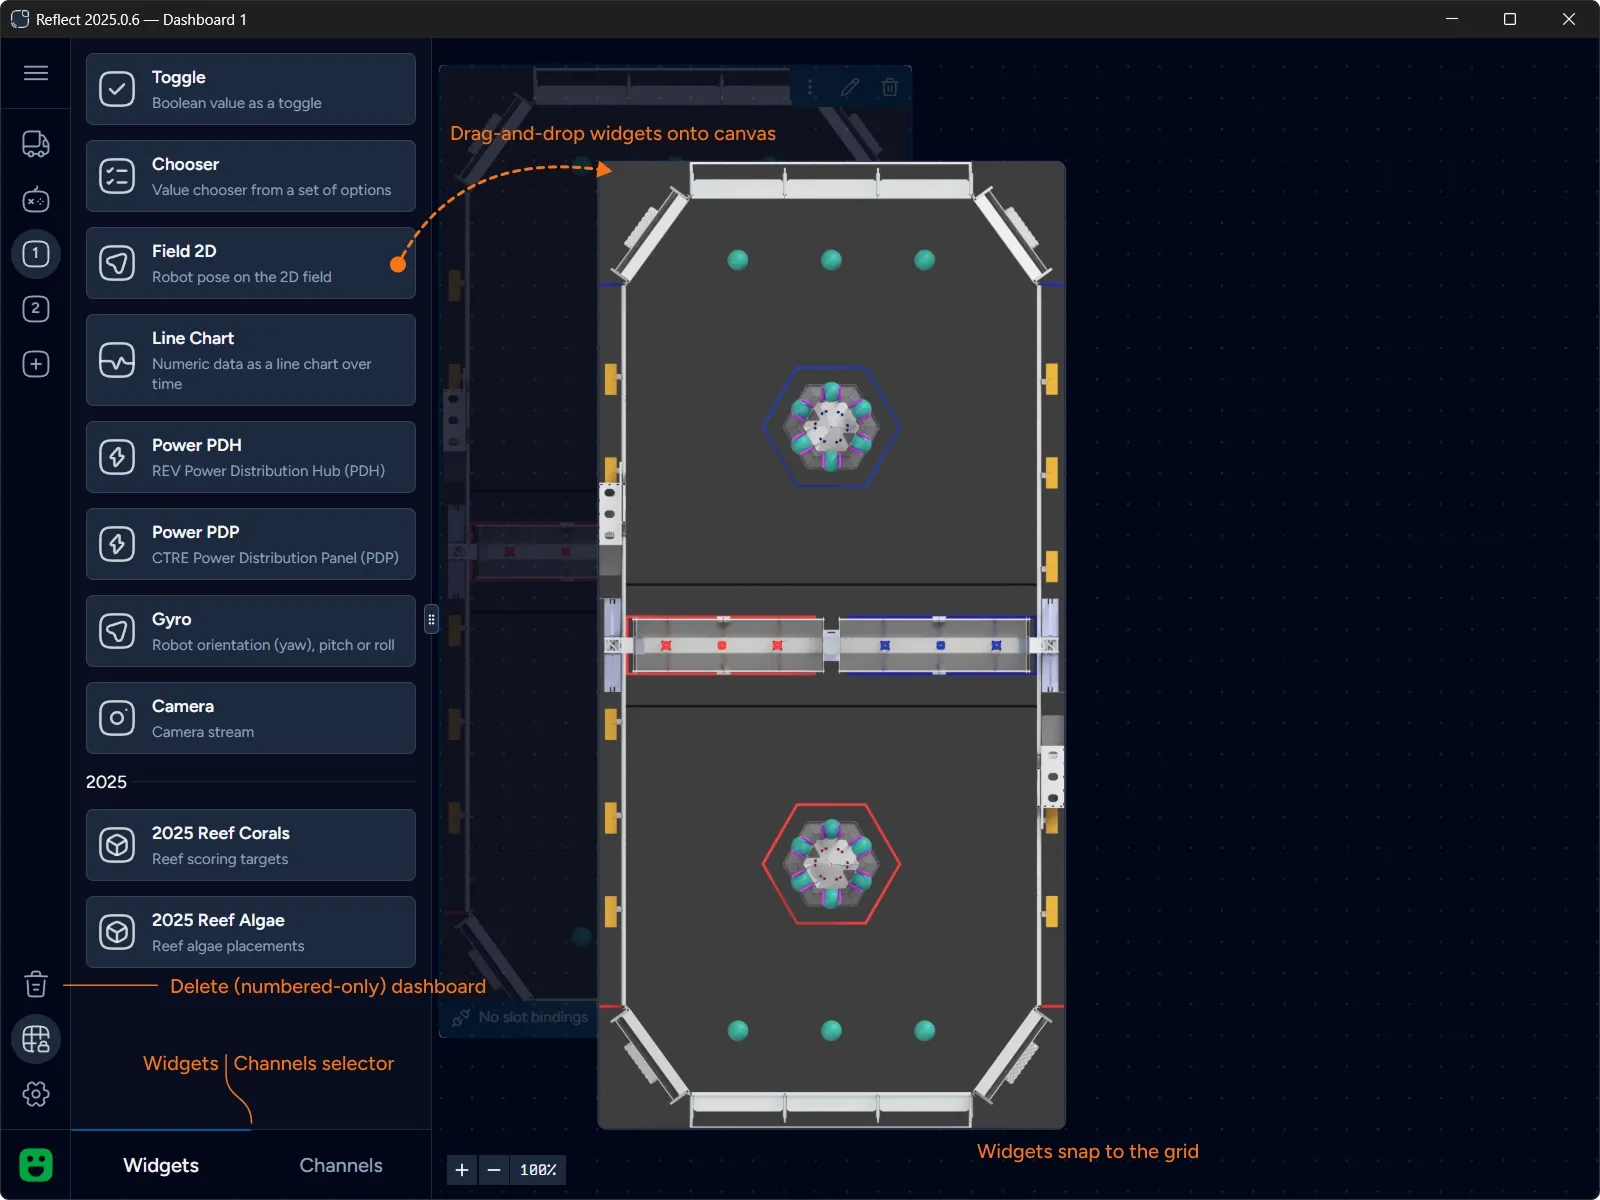
Task: Delete the field widget with its trash icon
Action: pos(891,87)
